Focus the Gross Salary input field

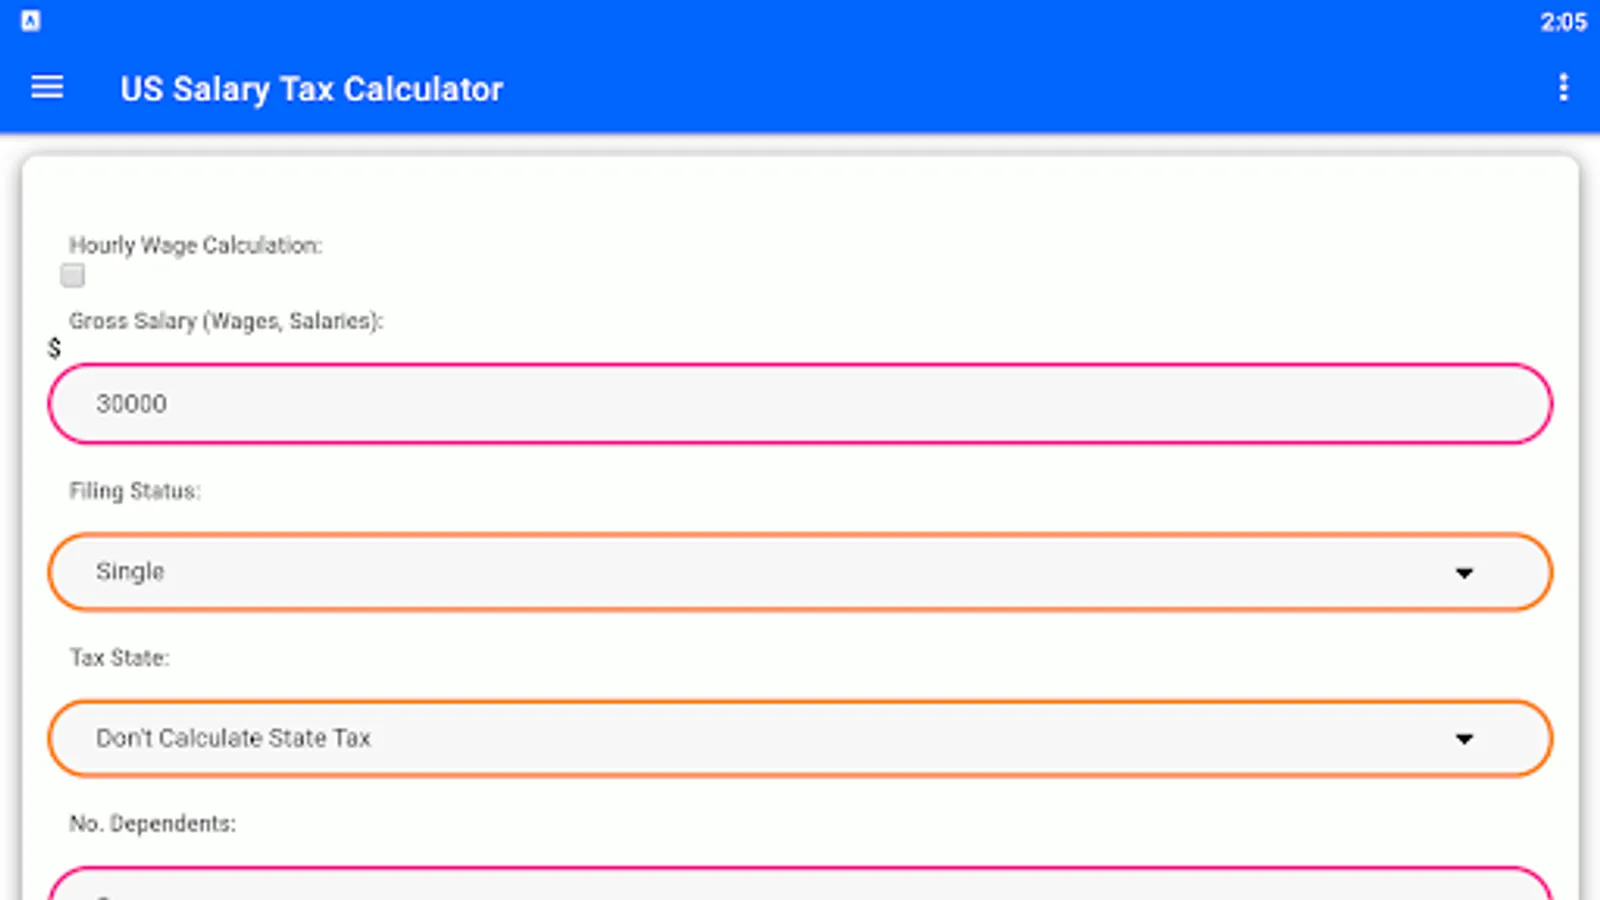(x=800, y=404)
